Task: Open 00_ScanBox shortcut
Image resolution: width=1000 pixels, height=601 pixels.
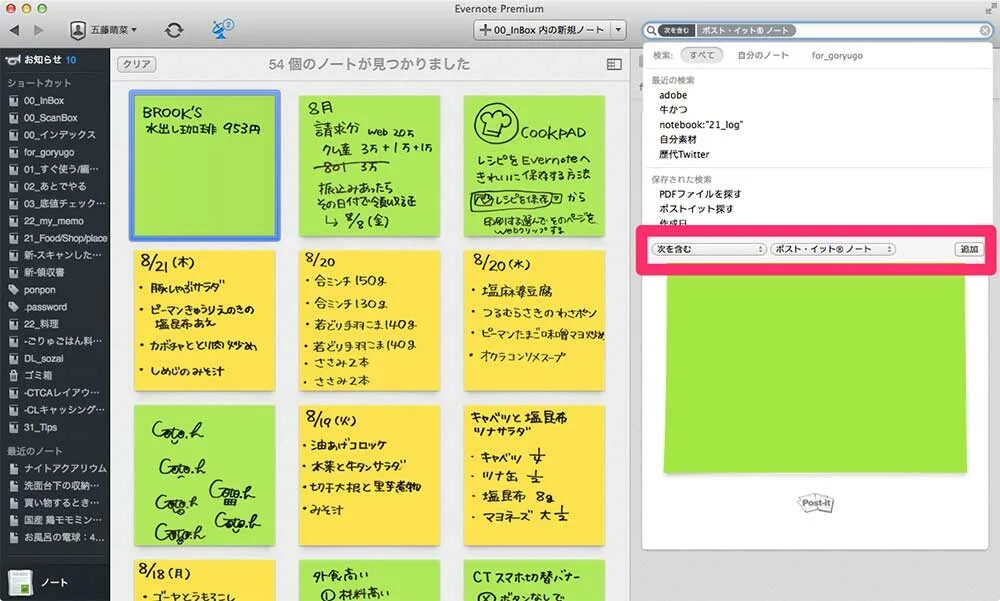Action: tap(50, 118)
